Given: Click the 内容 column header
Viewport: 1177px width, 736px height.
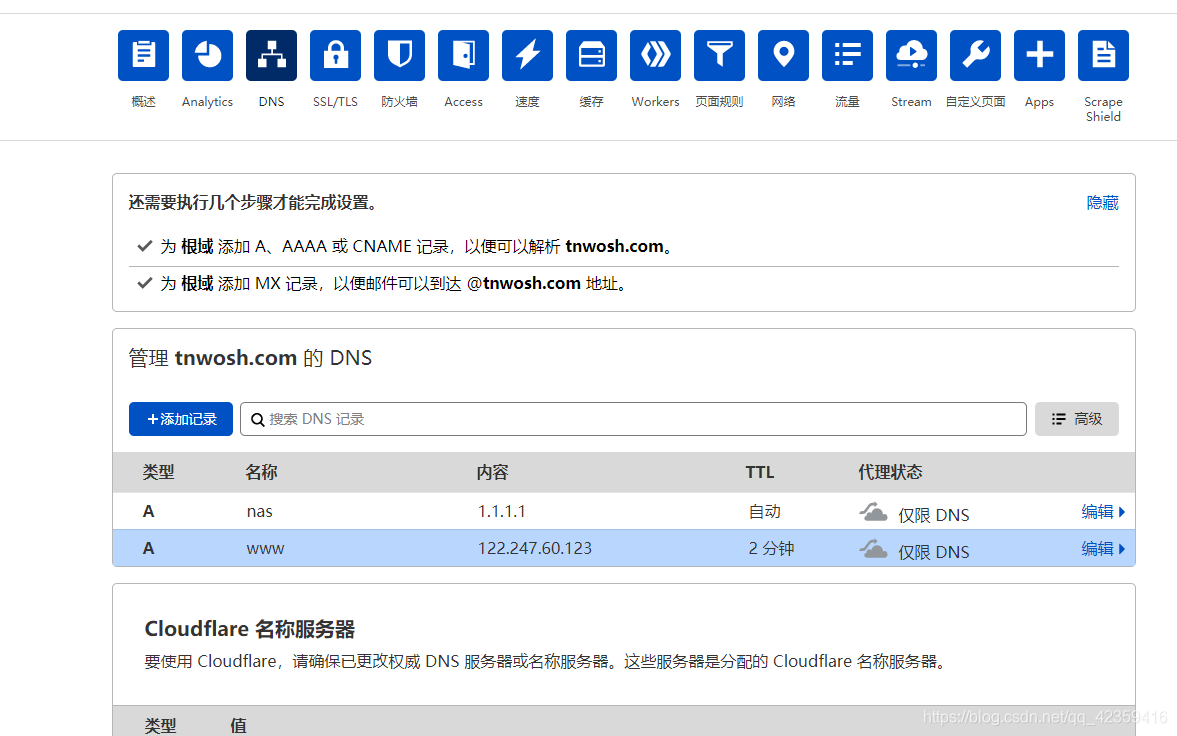Looking at the screenshot, I should tap(492, 472).
